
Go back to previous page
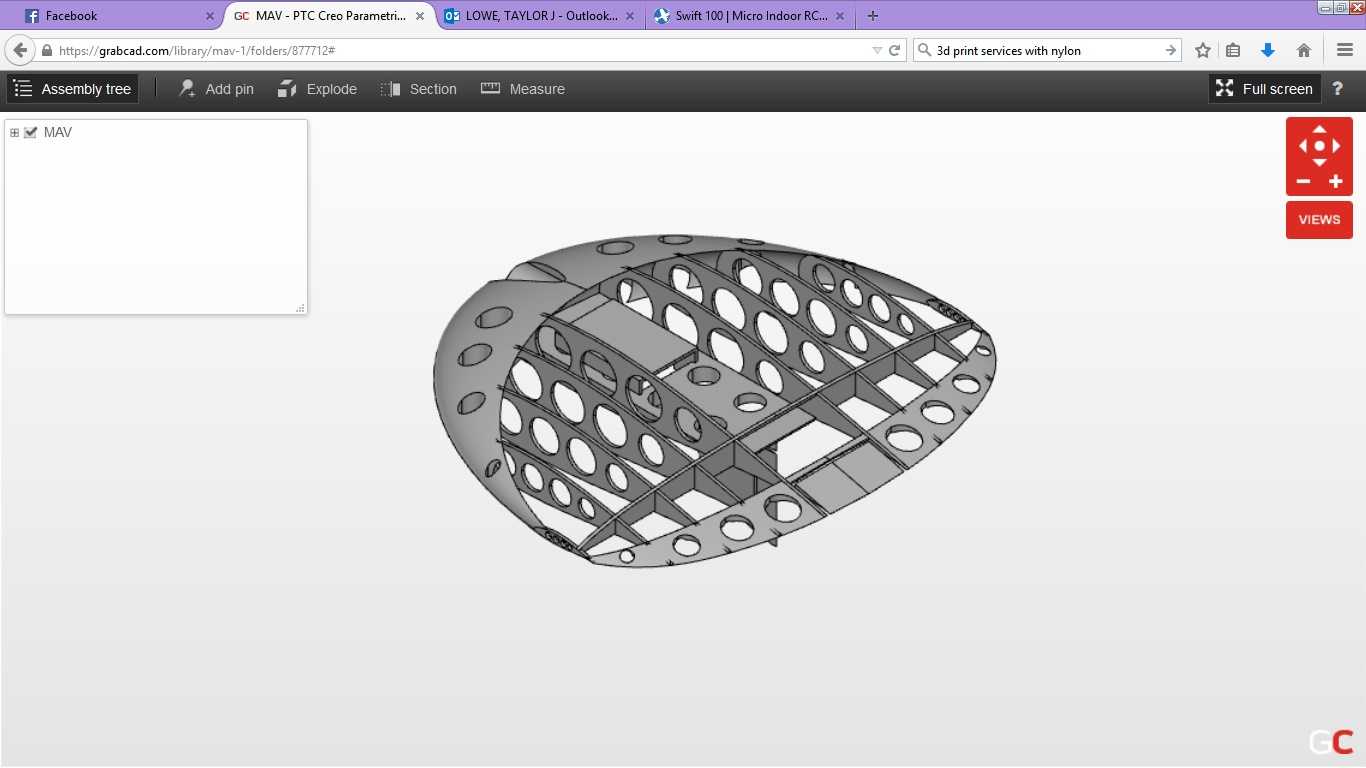coord(20,50)
